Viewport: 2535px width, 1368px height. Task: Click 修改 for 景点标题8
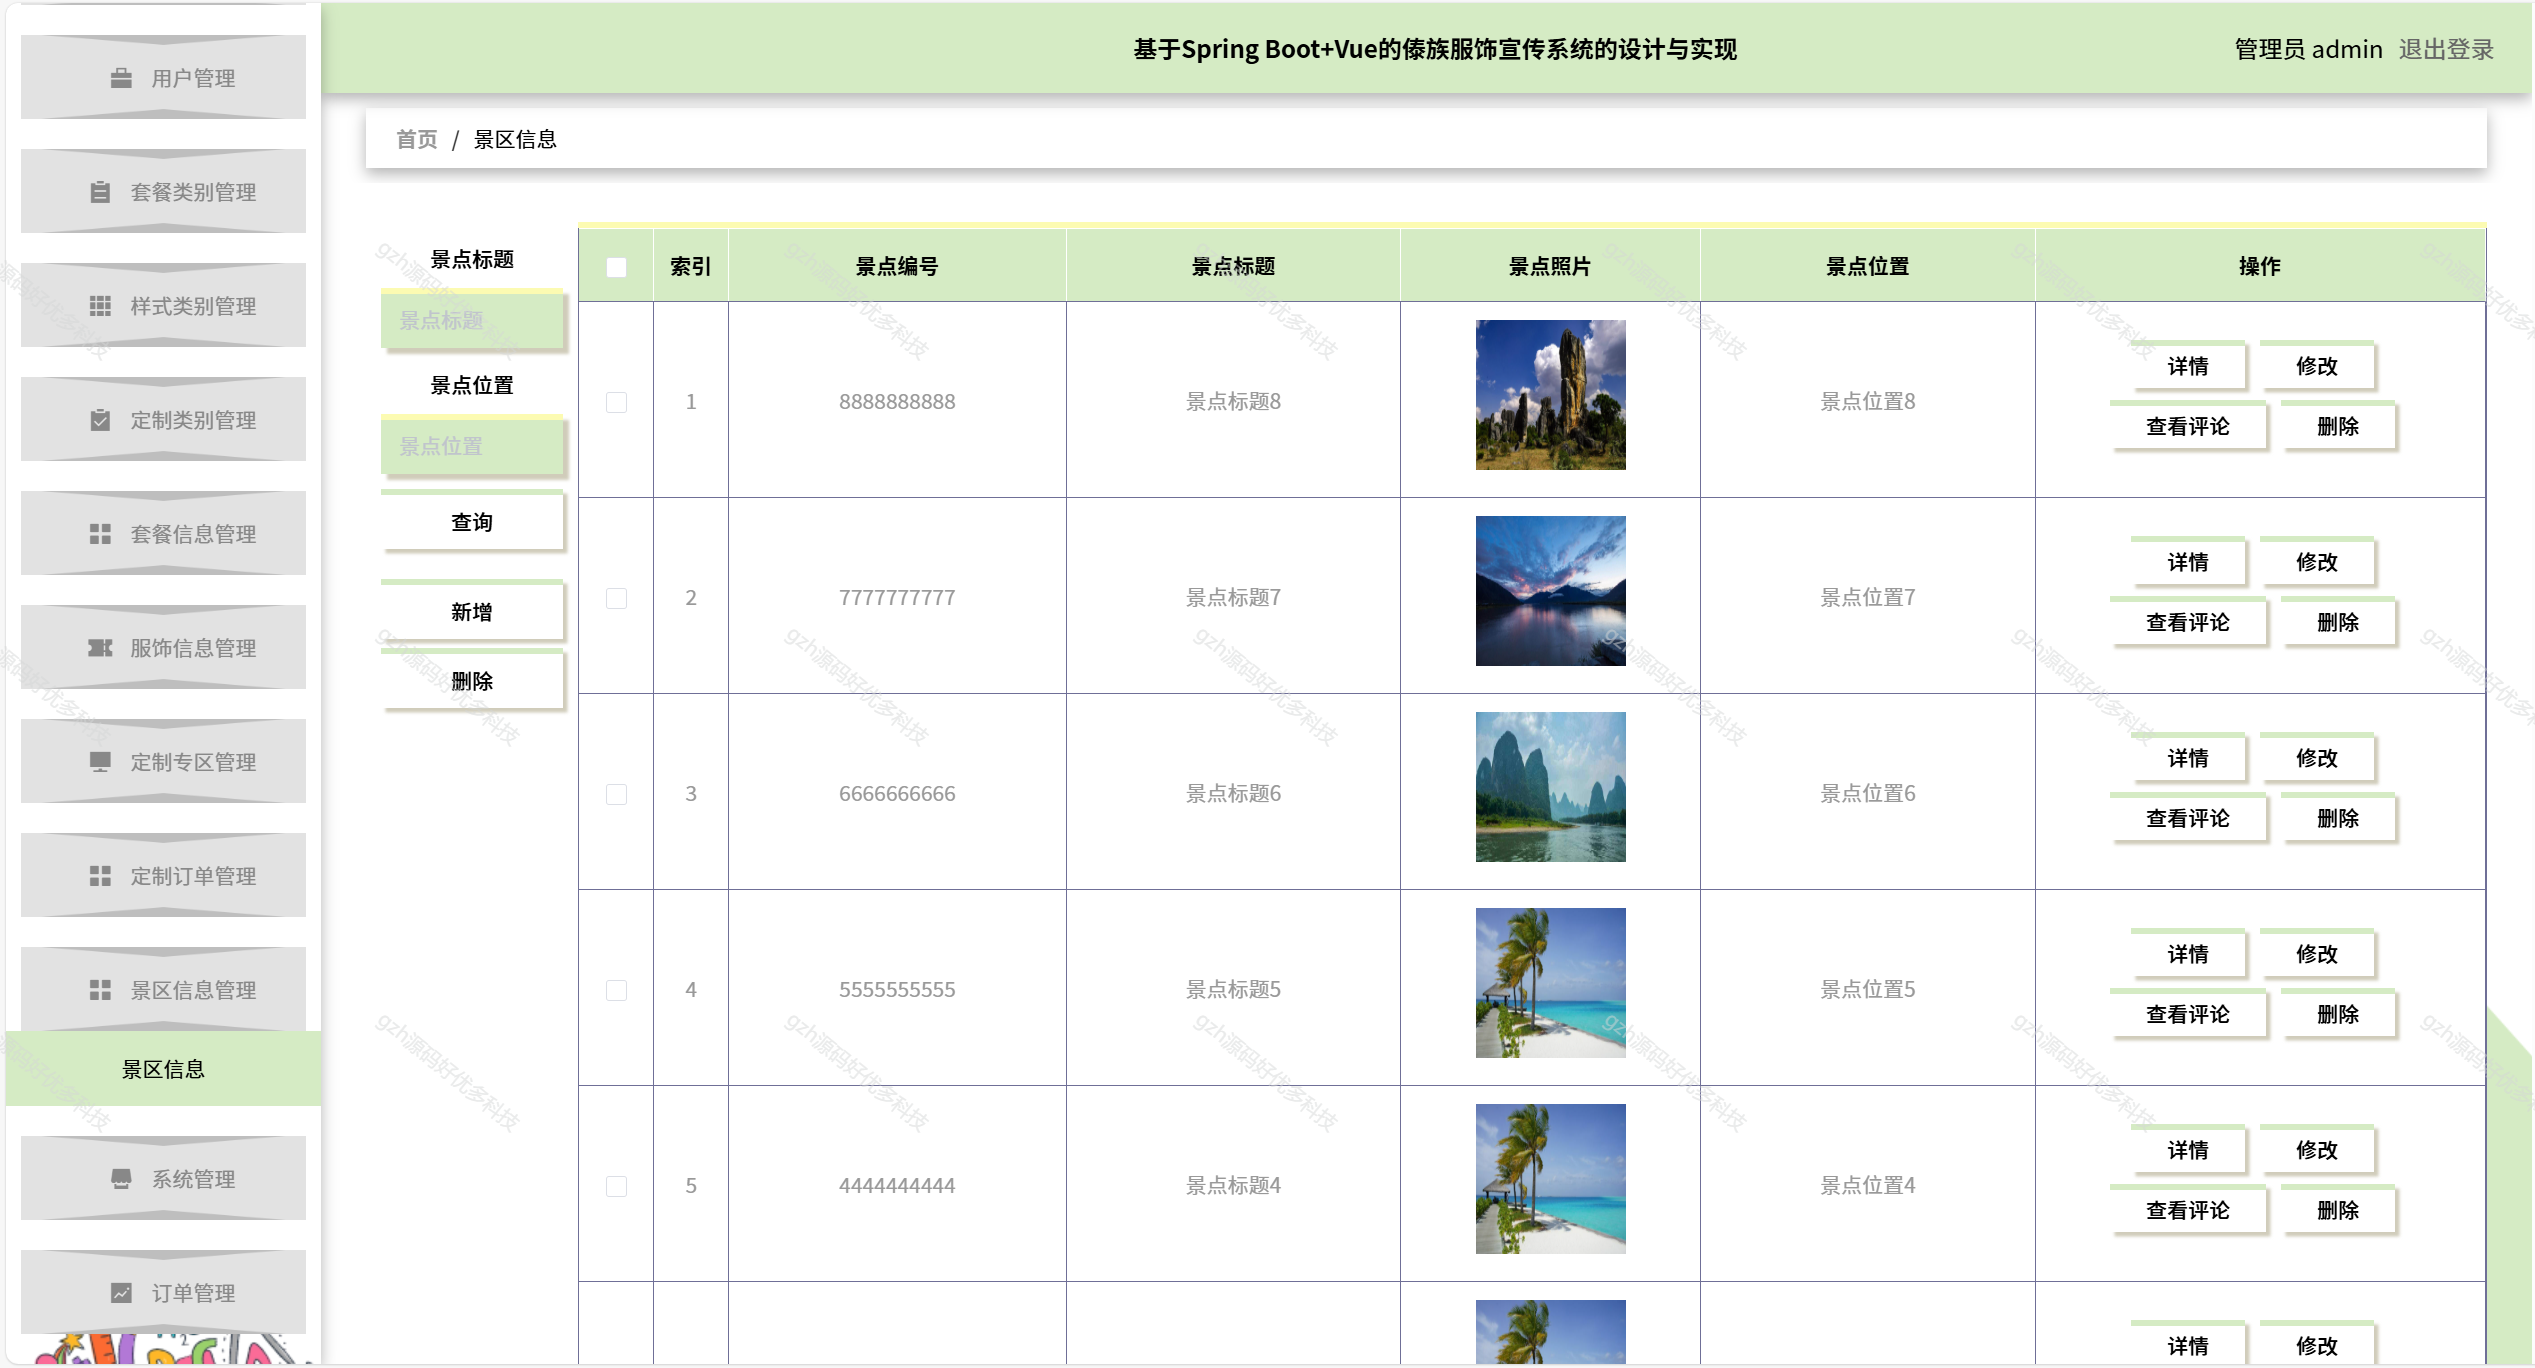(x=2317, y=366)
